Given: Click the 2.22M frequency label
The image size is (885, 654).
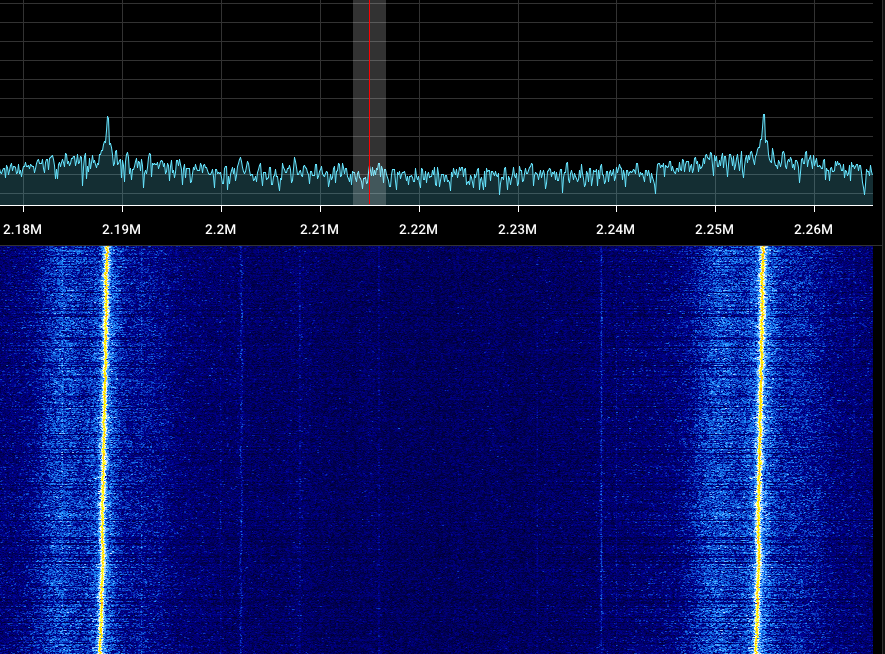Looking at the screenshot, I should pos(418,230).
